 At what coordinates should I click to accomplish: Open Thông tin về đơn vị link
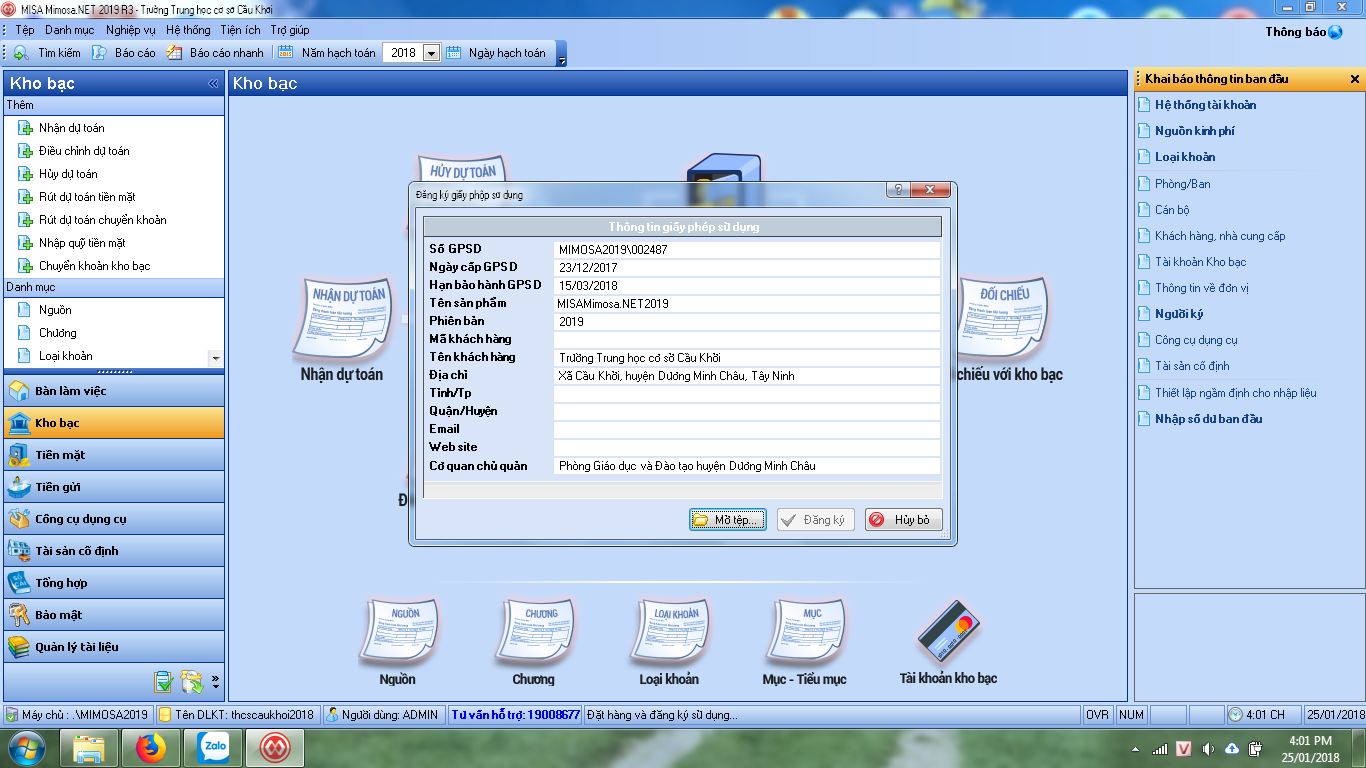(1202, 288)
